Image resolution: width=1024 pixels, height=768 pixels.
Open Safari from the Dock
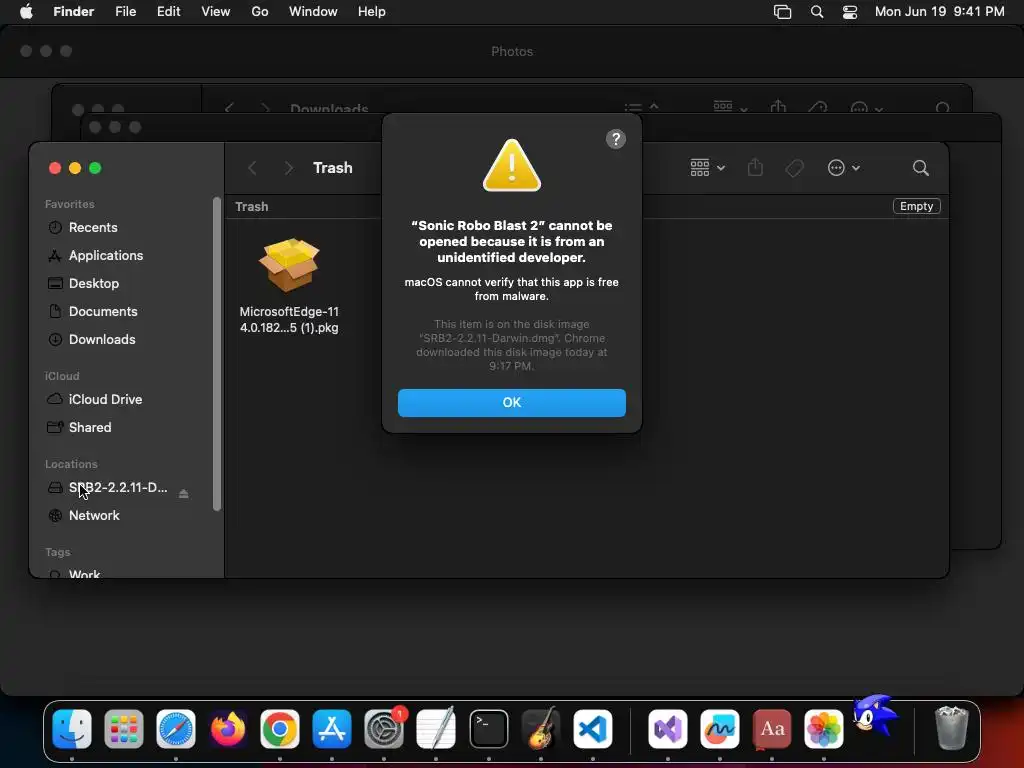[x=176, y=729]
